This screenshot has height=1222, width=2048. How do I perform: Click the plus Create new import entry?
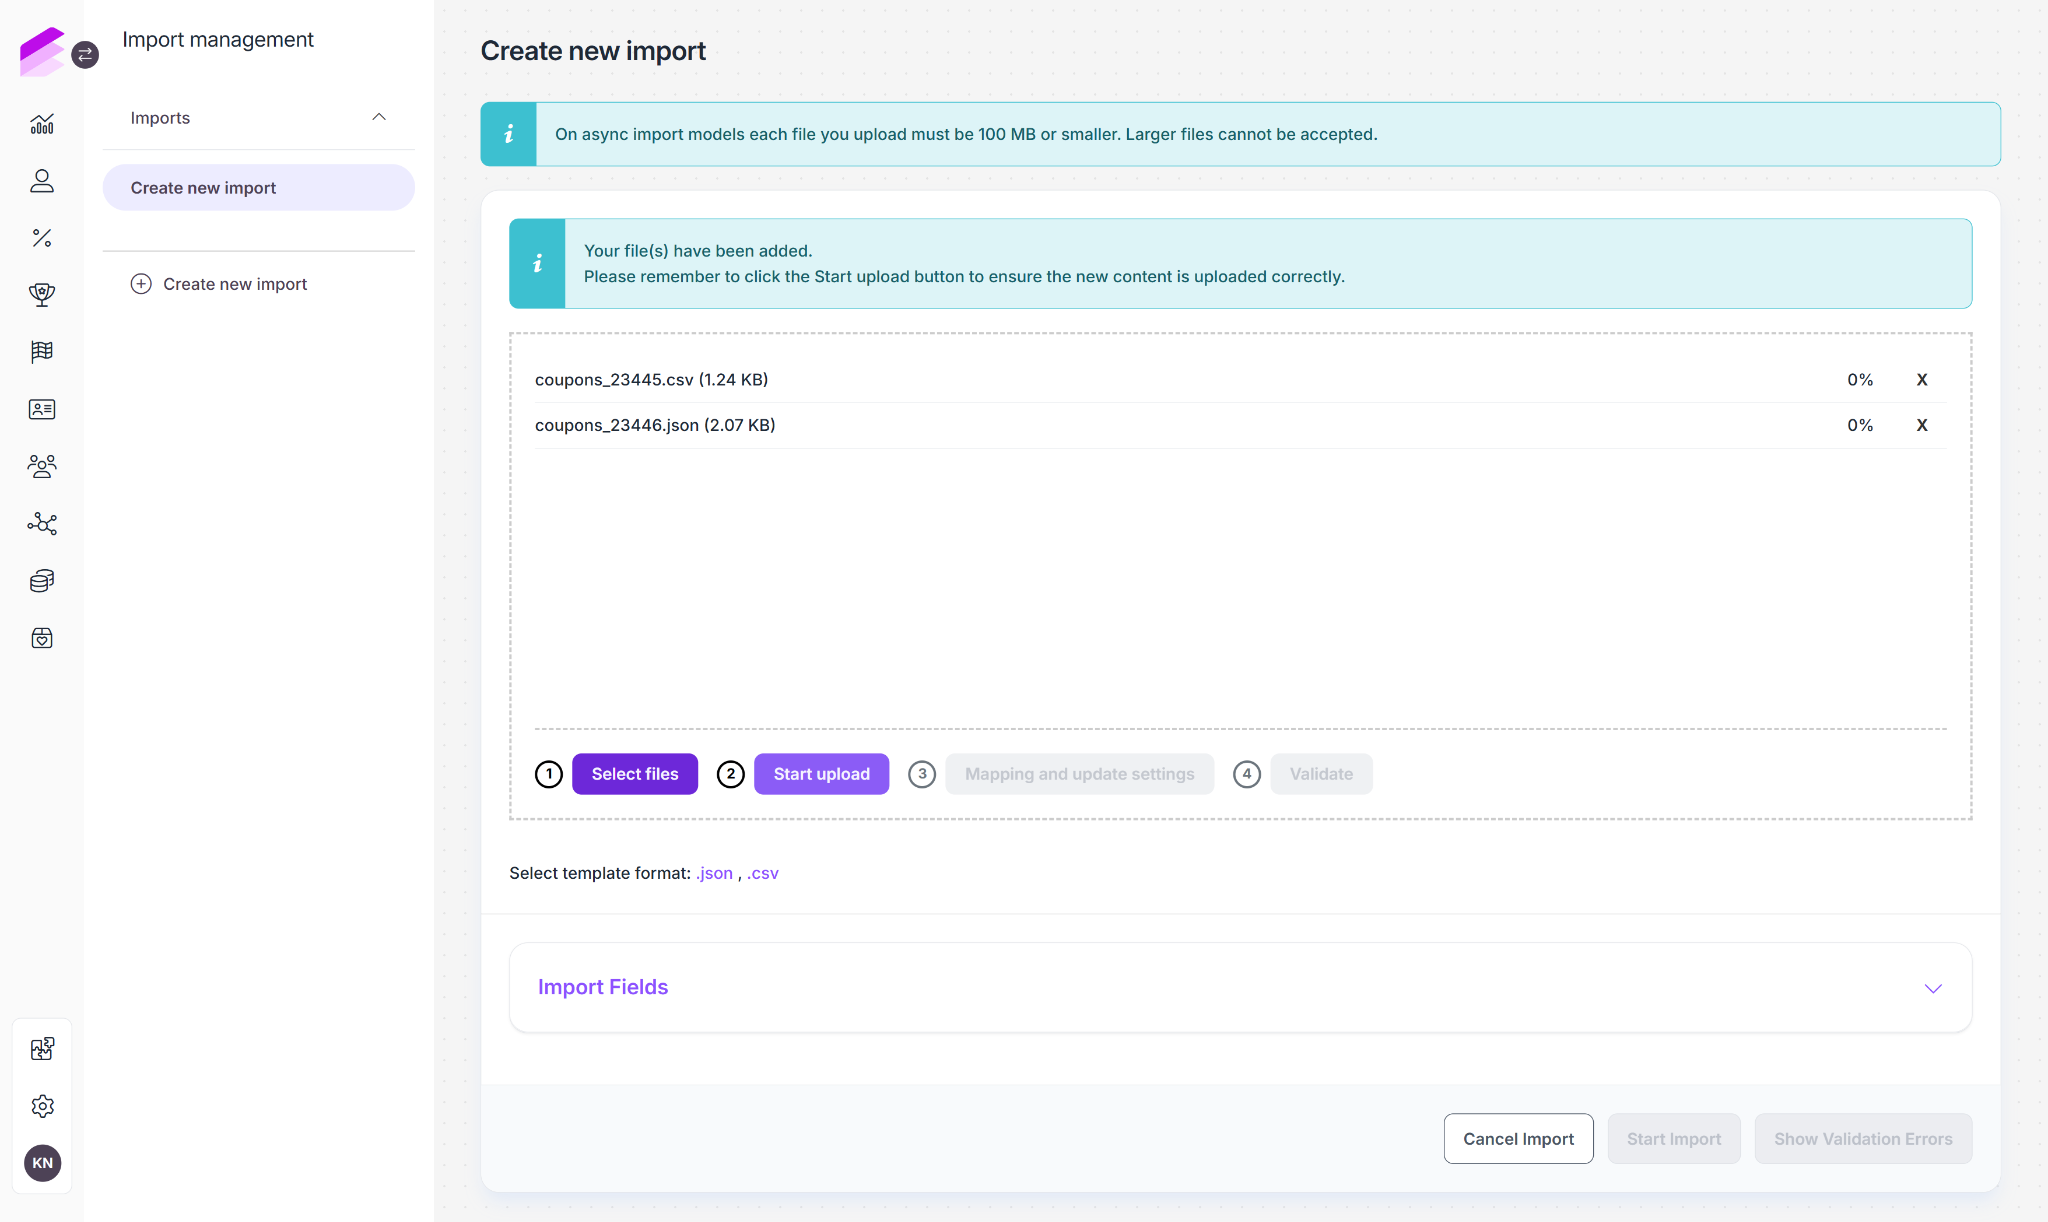click(219, 284)
